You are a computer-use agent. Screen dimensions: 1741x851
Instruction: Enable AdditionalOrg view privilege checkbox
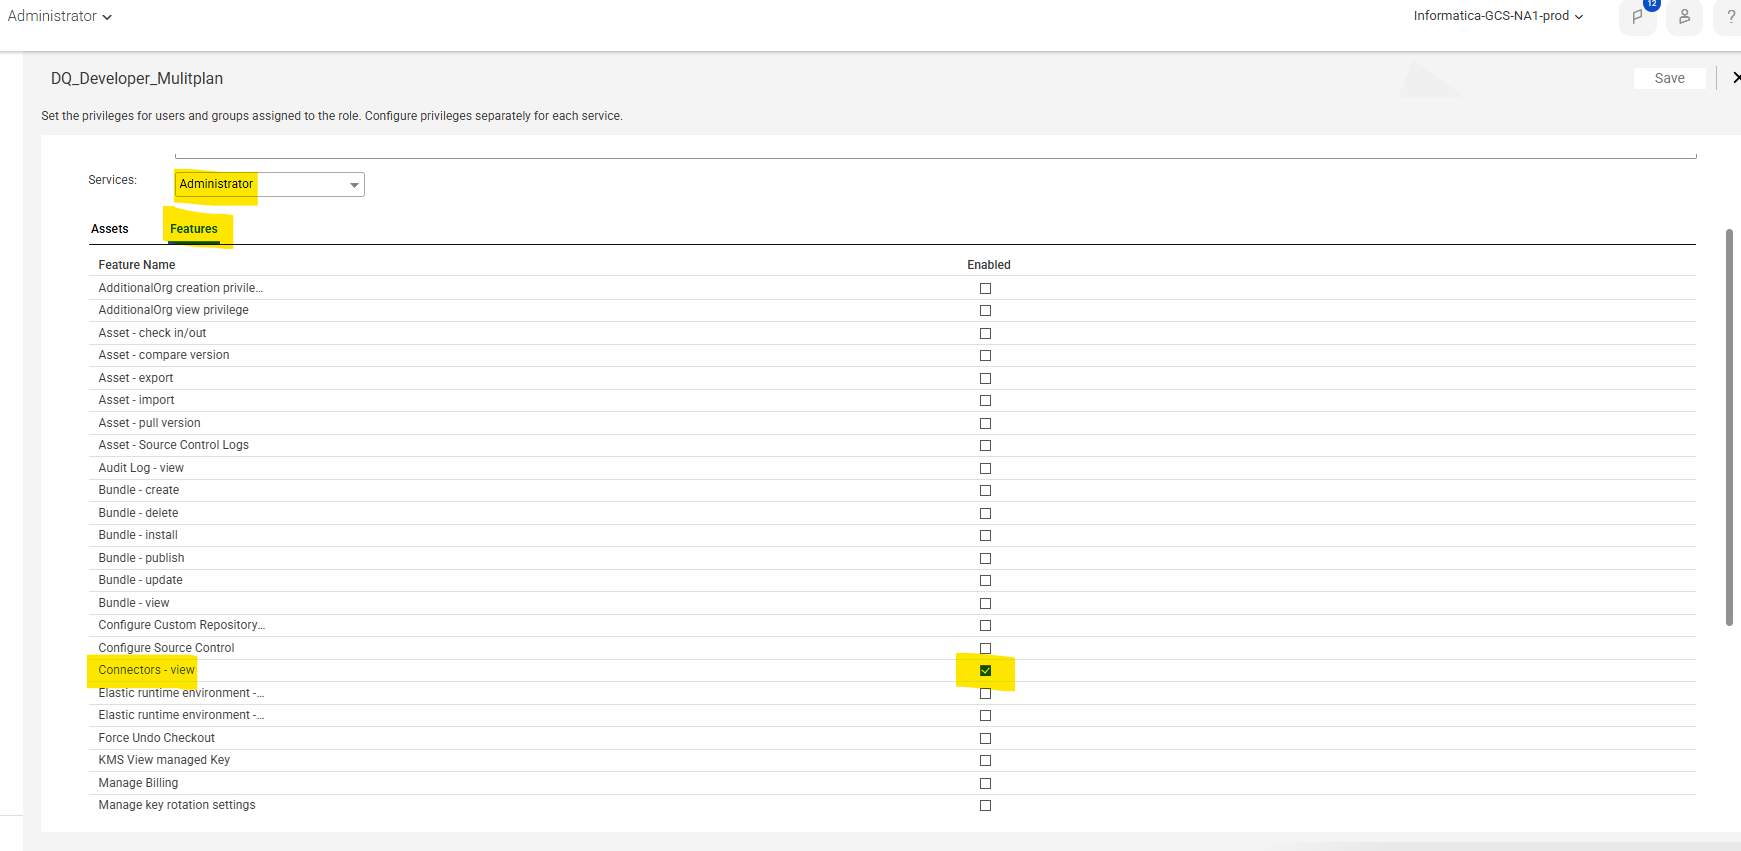pos(985,310)
